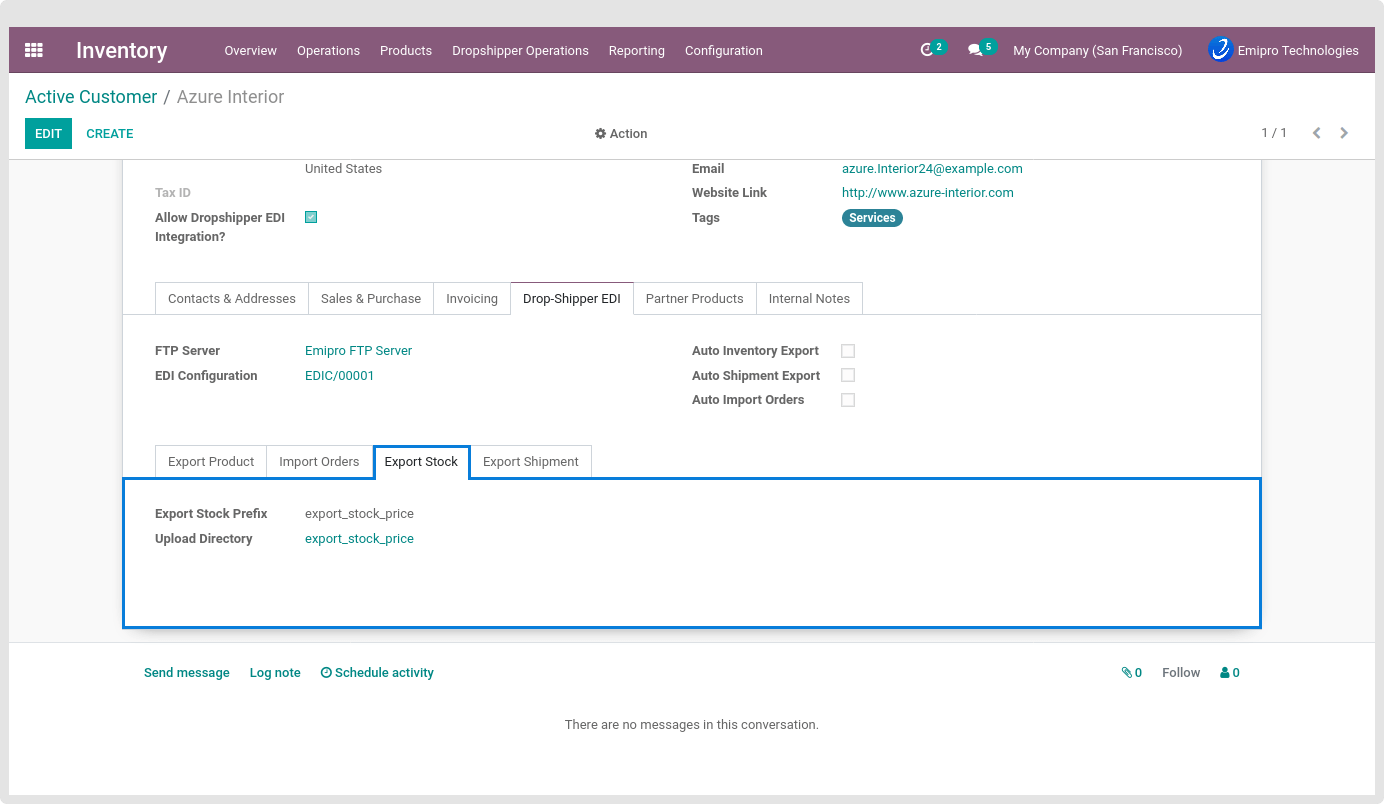Go to next record arrow
The width and height of the screenshot is (1384, 804).
1344,133
